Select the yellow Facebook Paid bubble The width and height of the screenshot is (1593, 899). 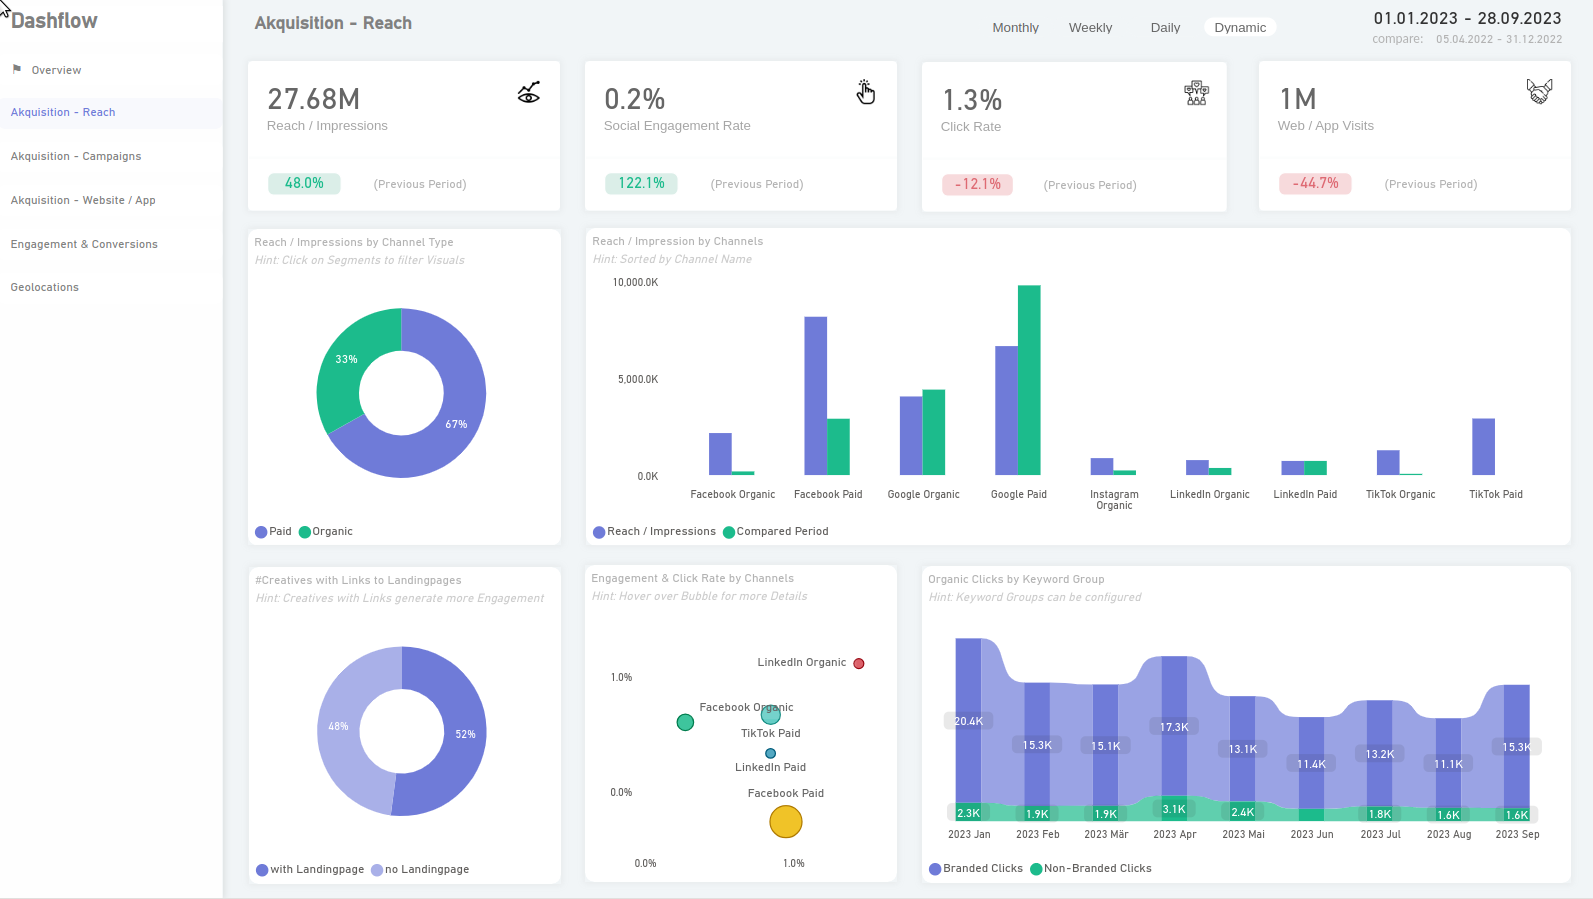[786, 822]
